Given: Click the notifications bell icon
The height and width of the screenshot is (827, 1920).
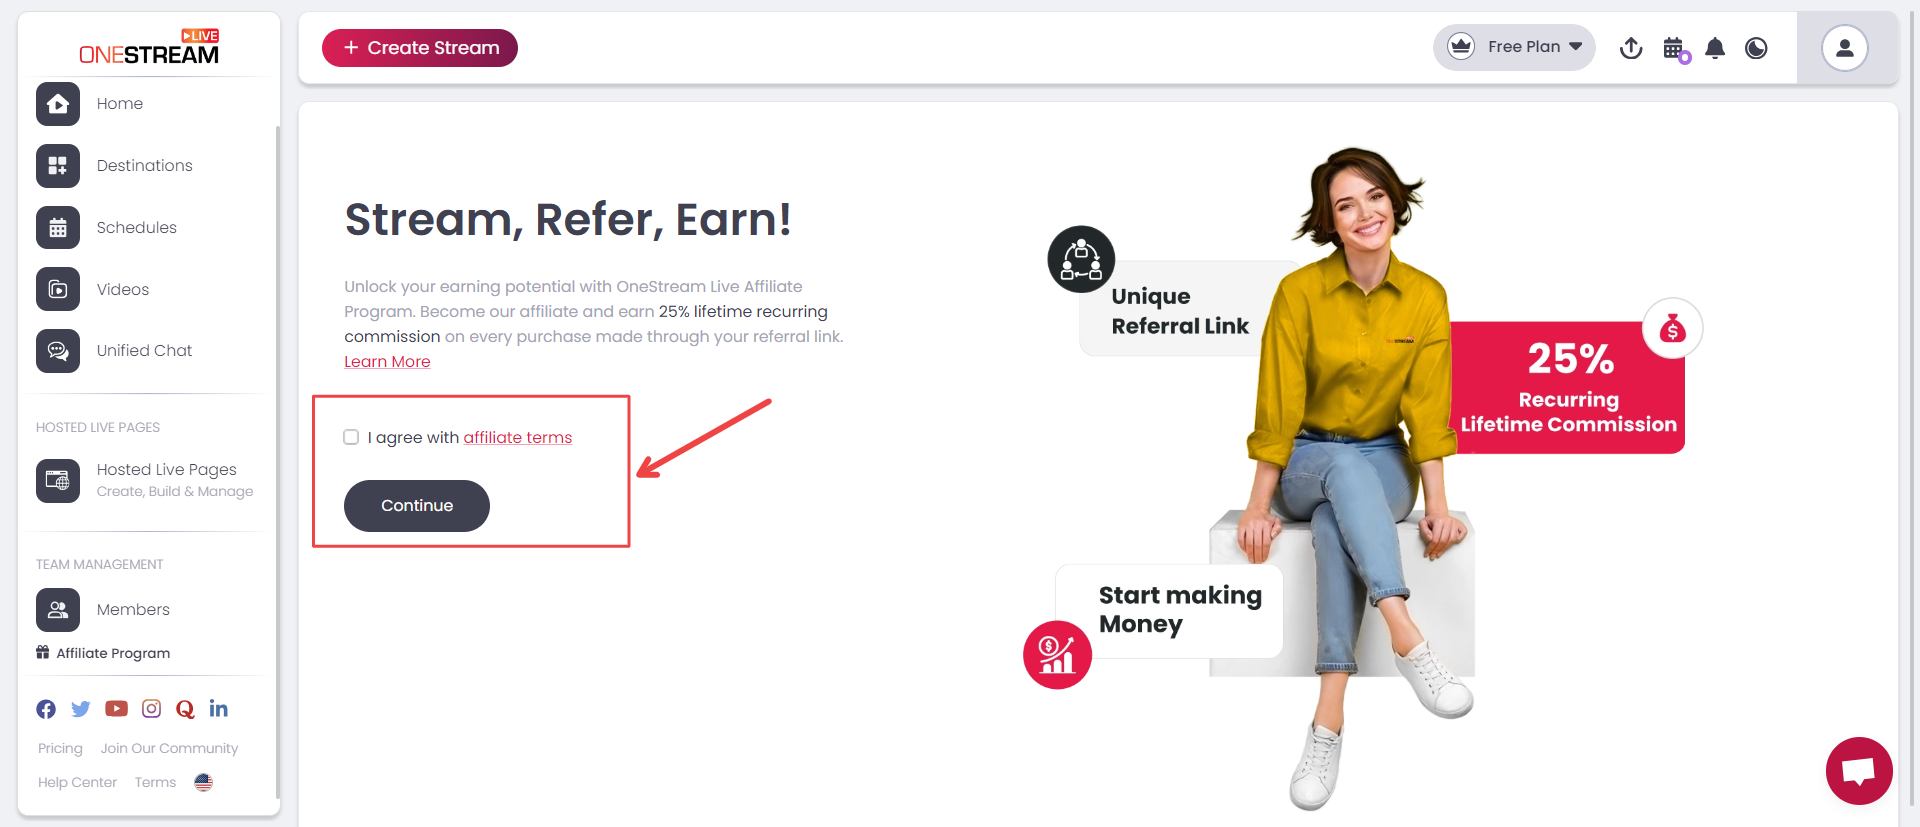Looking at the screenshot, I should pos(1715,48).
